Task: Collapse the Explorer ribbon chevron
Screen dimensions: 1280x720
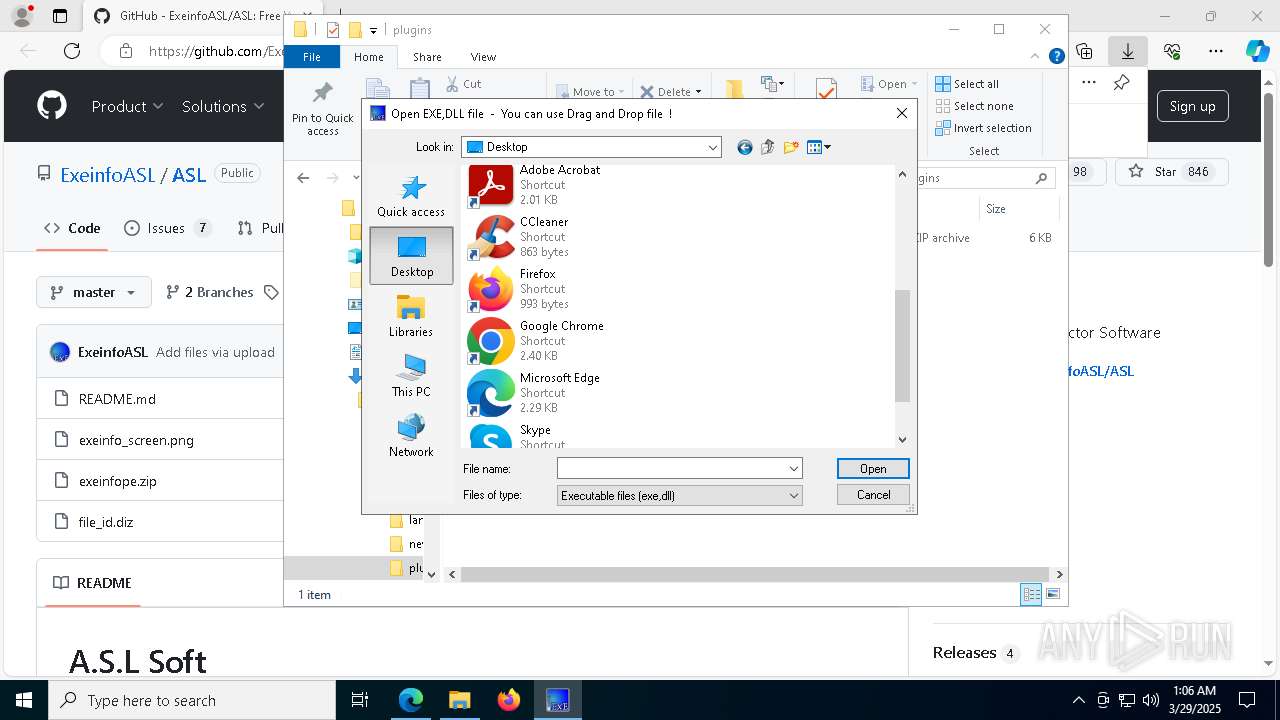Action: click(1036, 57)
